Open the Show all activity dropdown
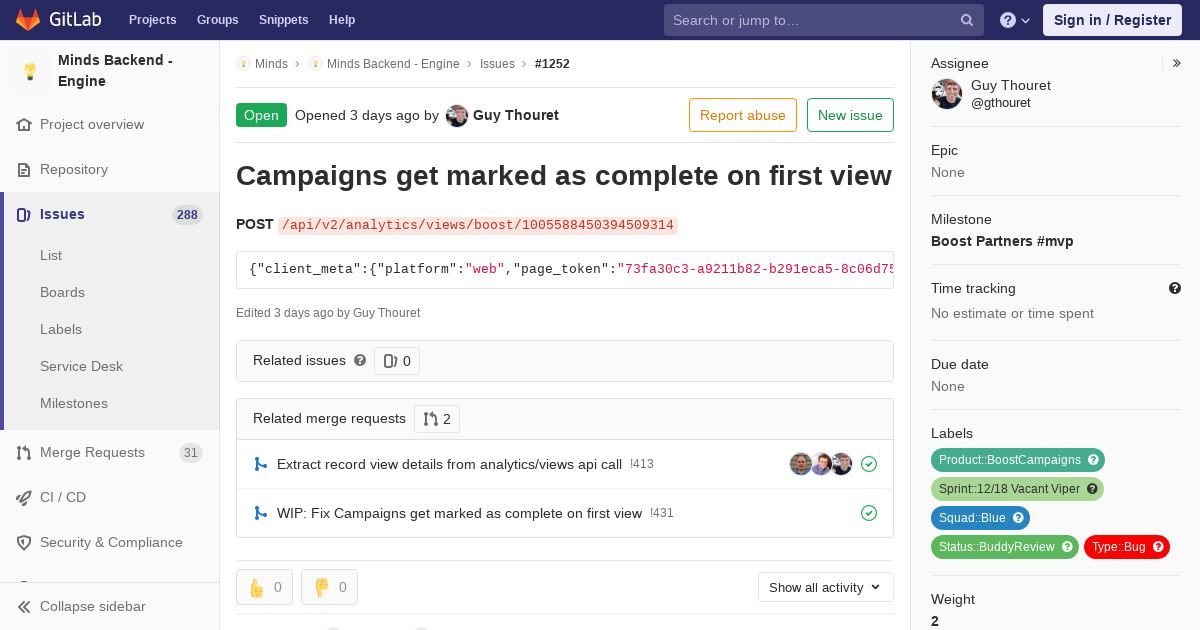The image size is (1200, 630). click(826, 587)
